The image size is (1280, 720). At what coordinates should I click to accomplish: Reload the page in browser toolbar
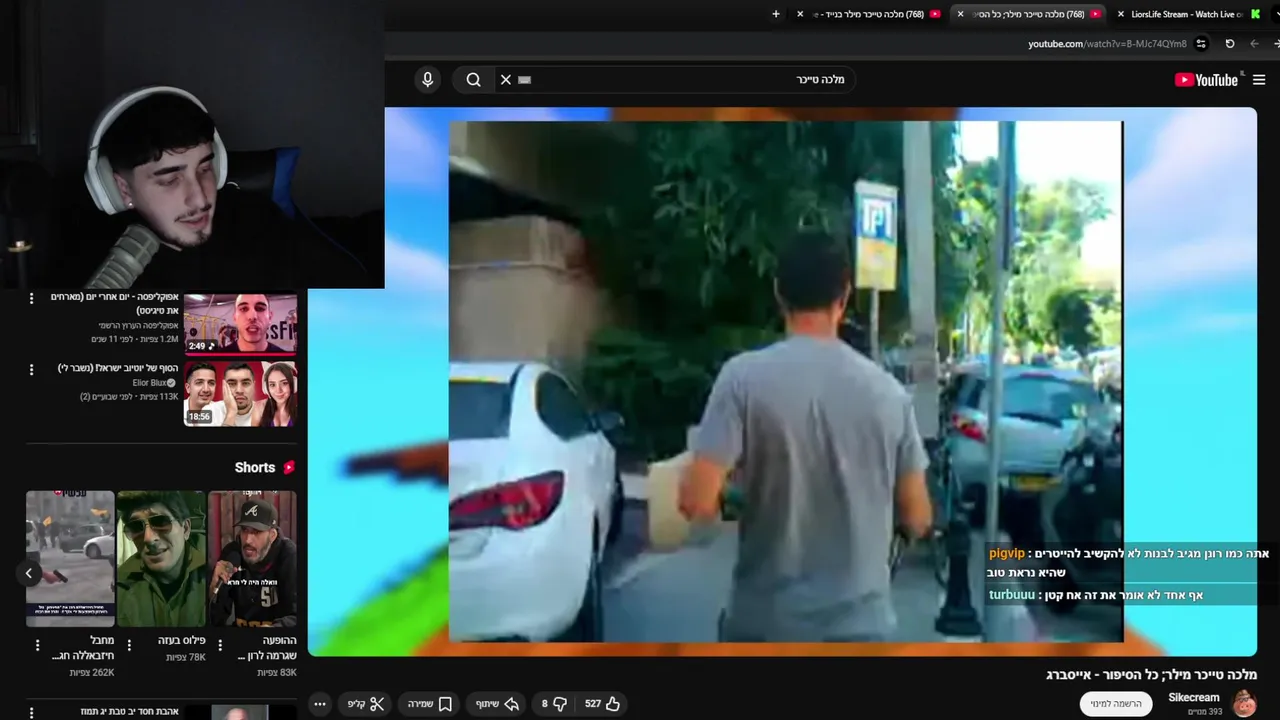pyautogui.click(x=1230, y=44)
